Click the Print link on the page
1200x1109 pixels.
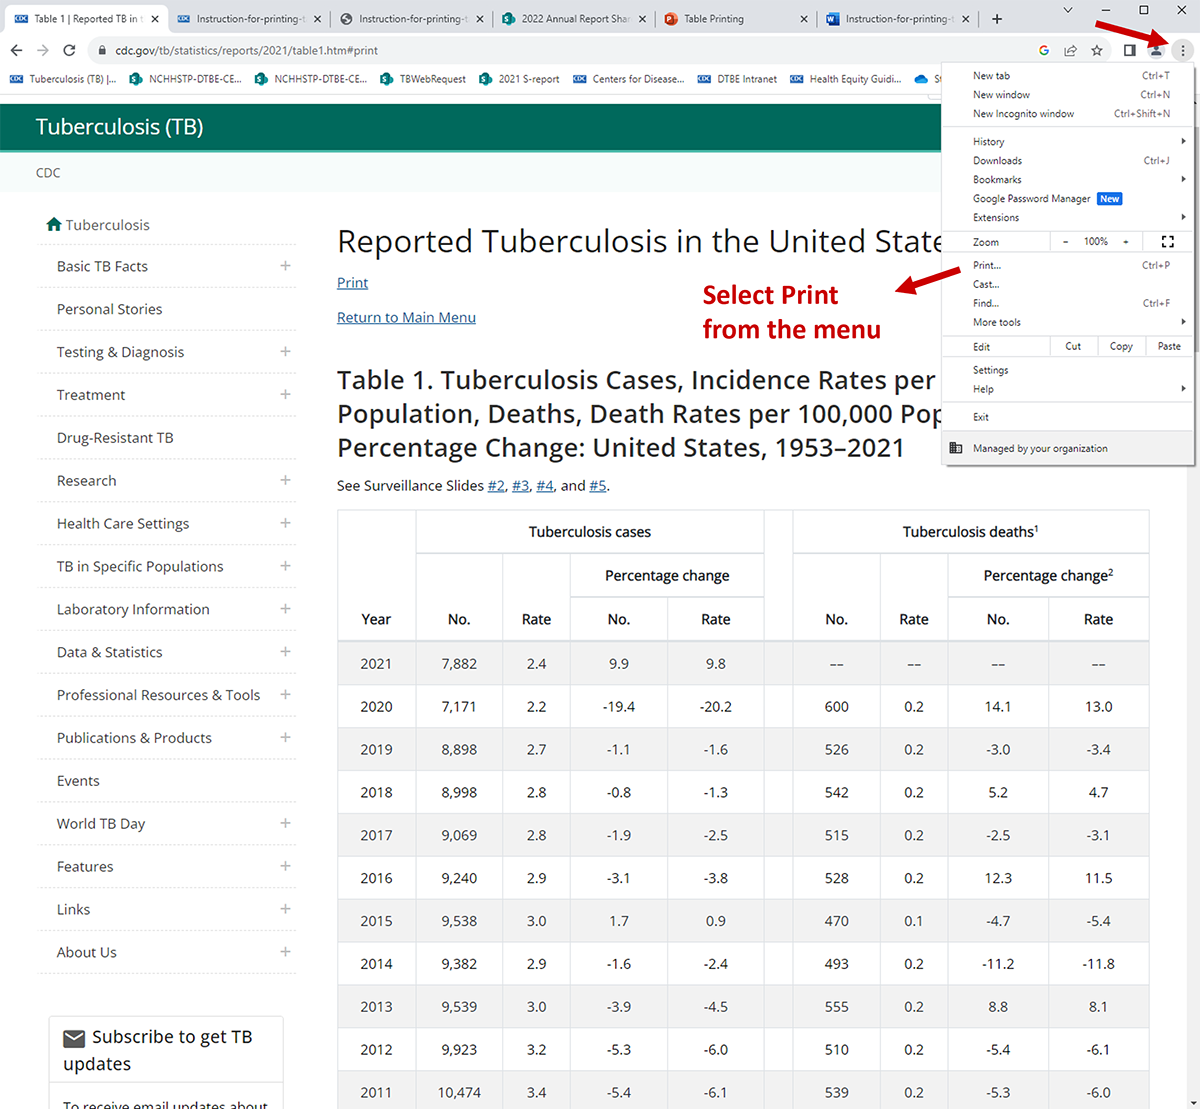pos(351,282)
